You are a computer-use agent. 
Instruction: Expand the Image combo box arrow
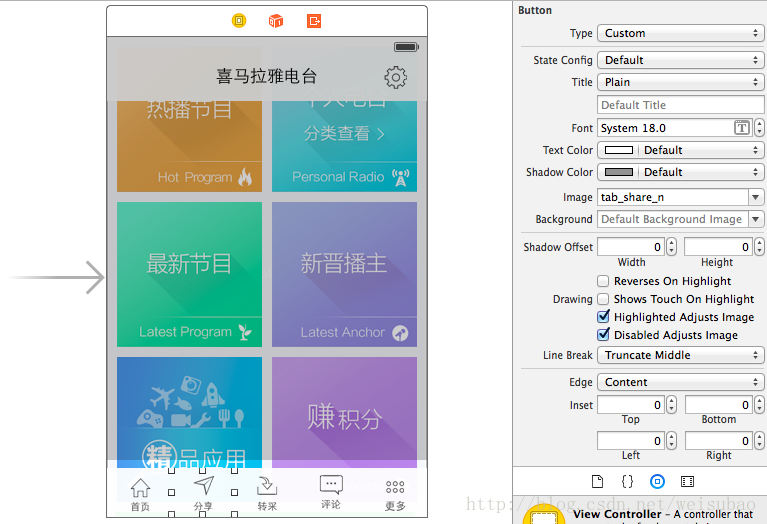756,197
